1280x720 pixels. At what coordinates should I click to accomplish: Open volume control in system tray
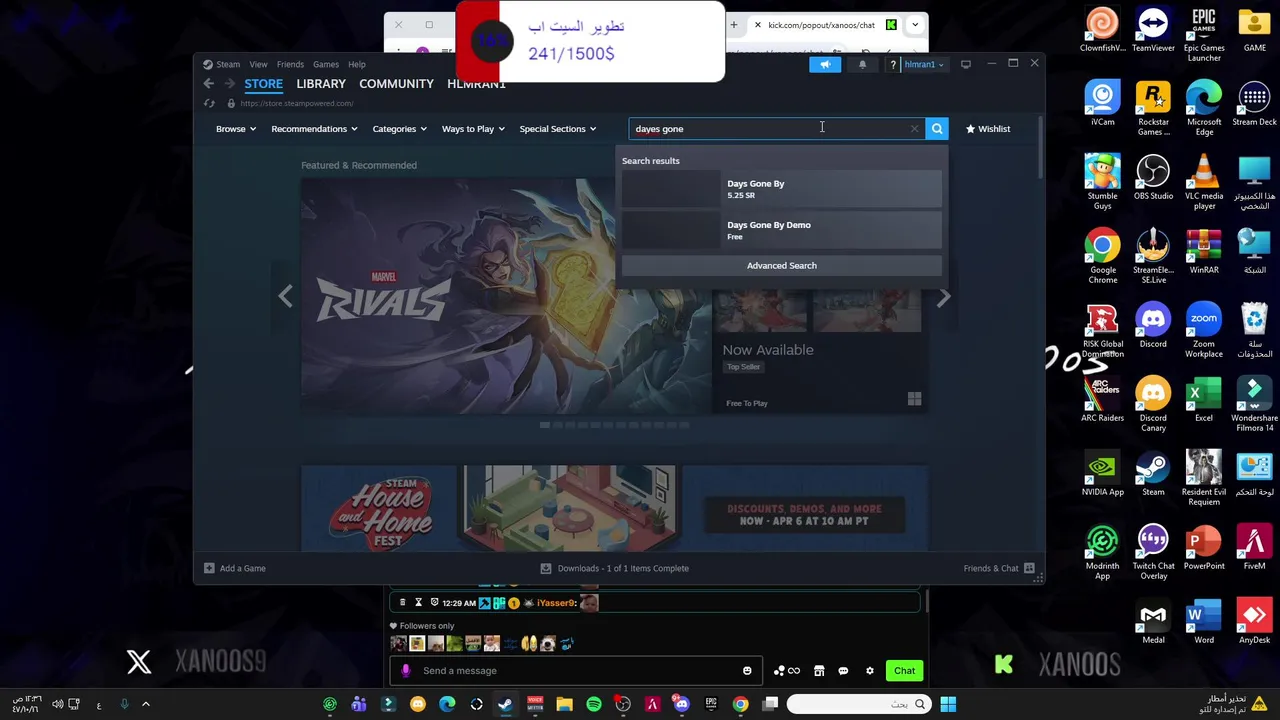pyautogui.click(x=58, y=704)
